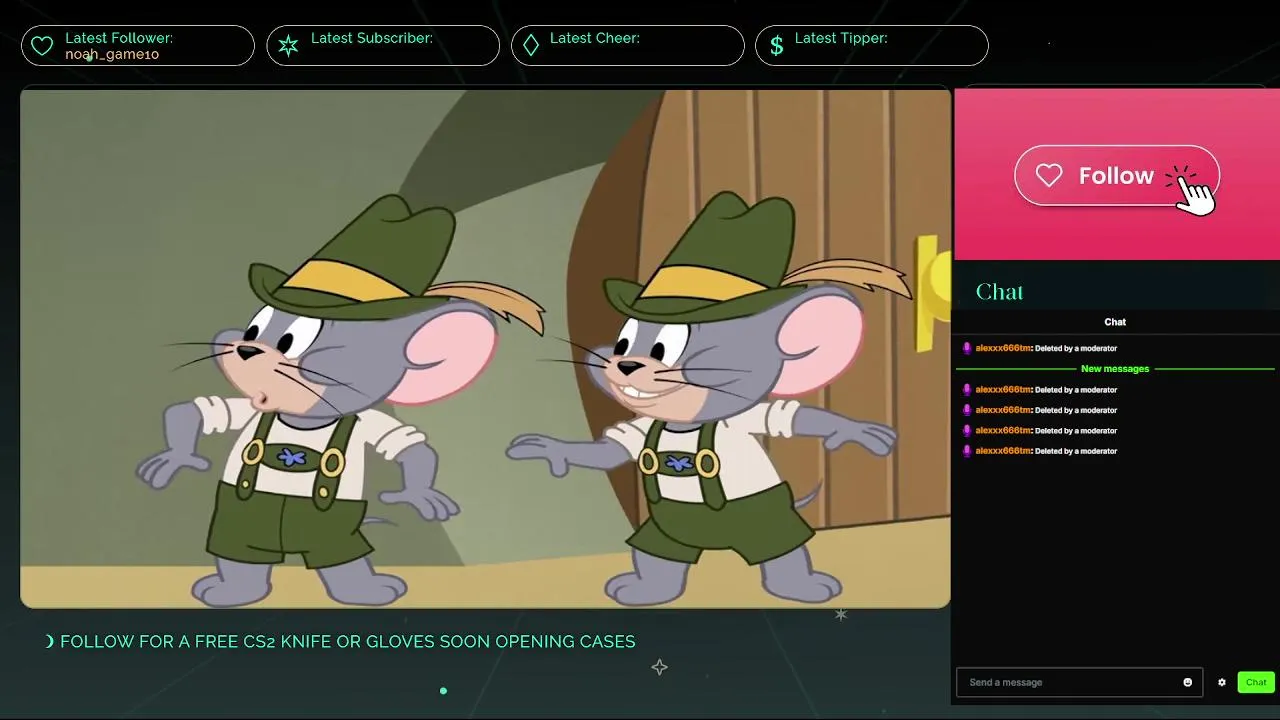Click the New messages divider label
This screenshot has width=1280, height=720.
tap(1115, 369)
